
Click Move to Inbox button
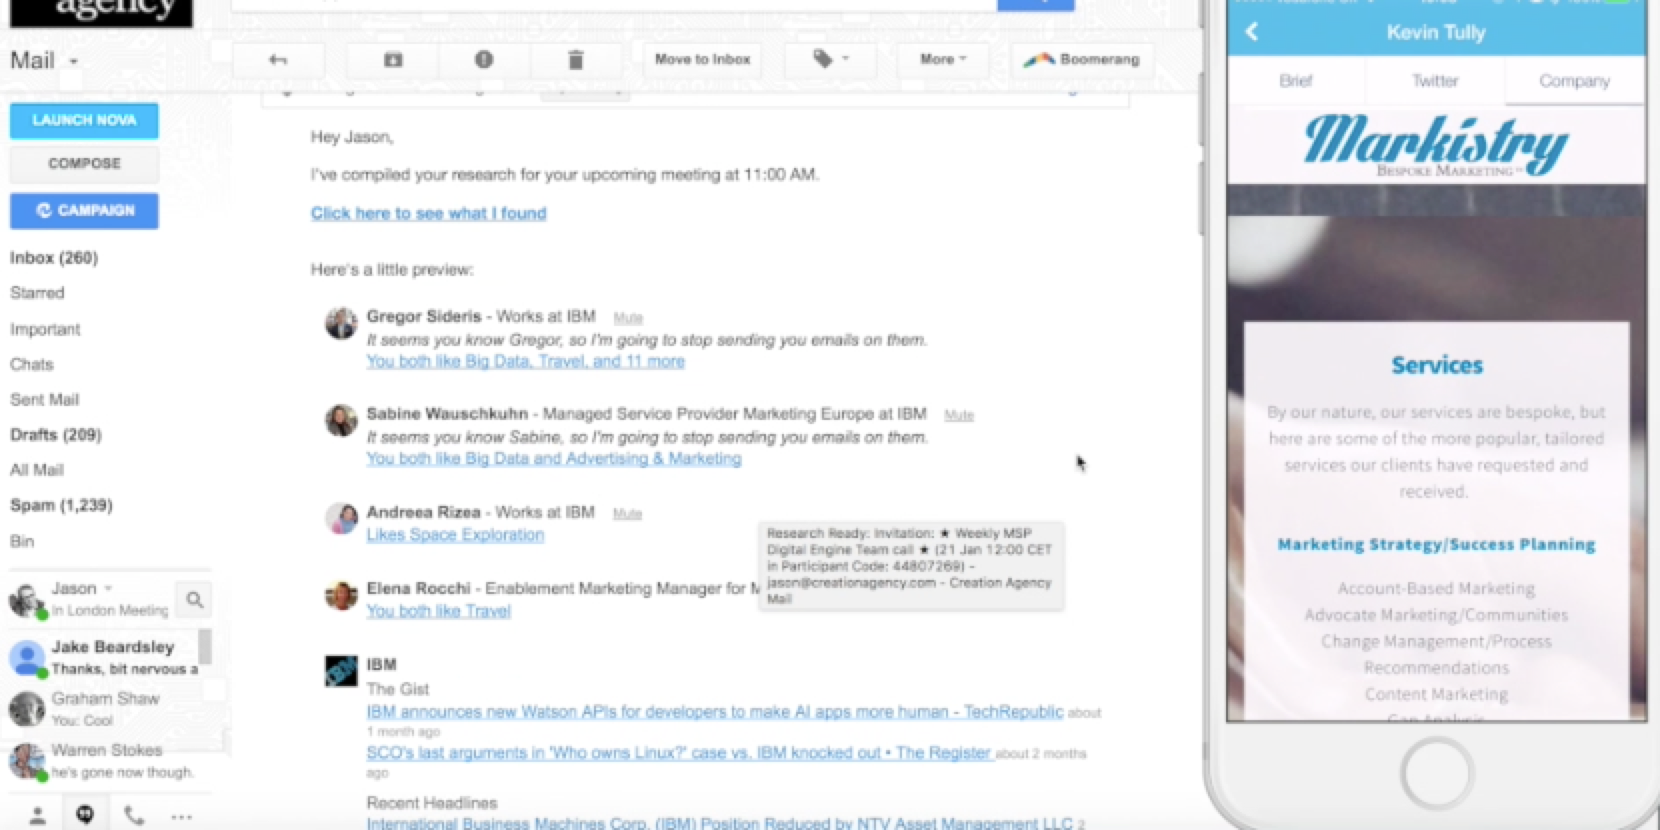click(x=702, y=60)
